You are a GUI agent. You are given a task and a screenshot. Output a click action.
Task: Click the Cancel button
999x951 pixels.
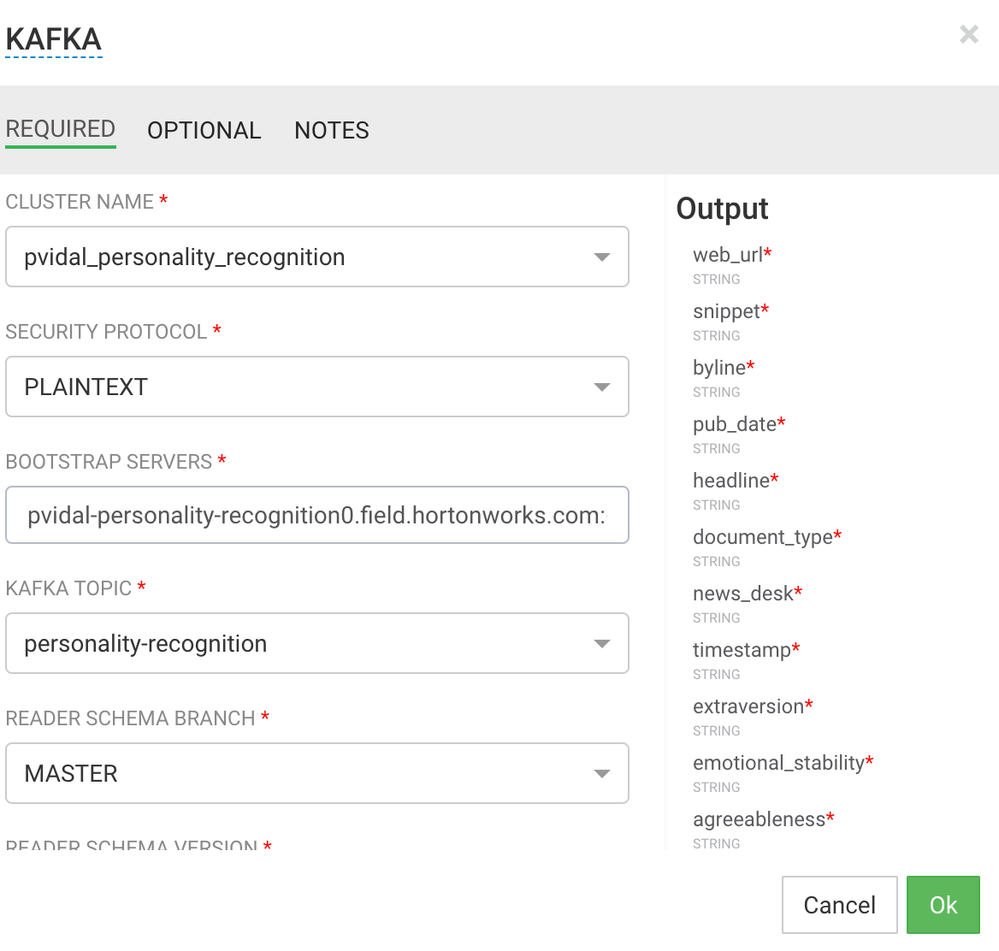tap(839, 905)
